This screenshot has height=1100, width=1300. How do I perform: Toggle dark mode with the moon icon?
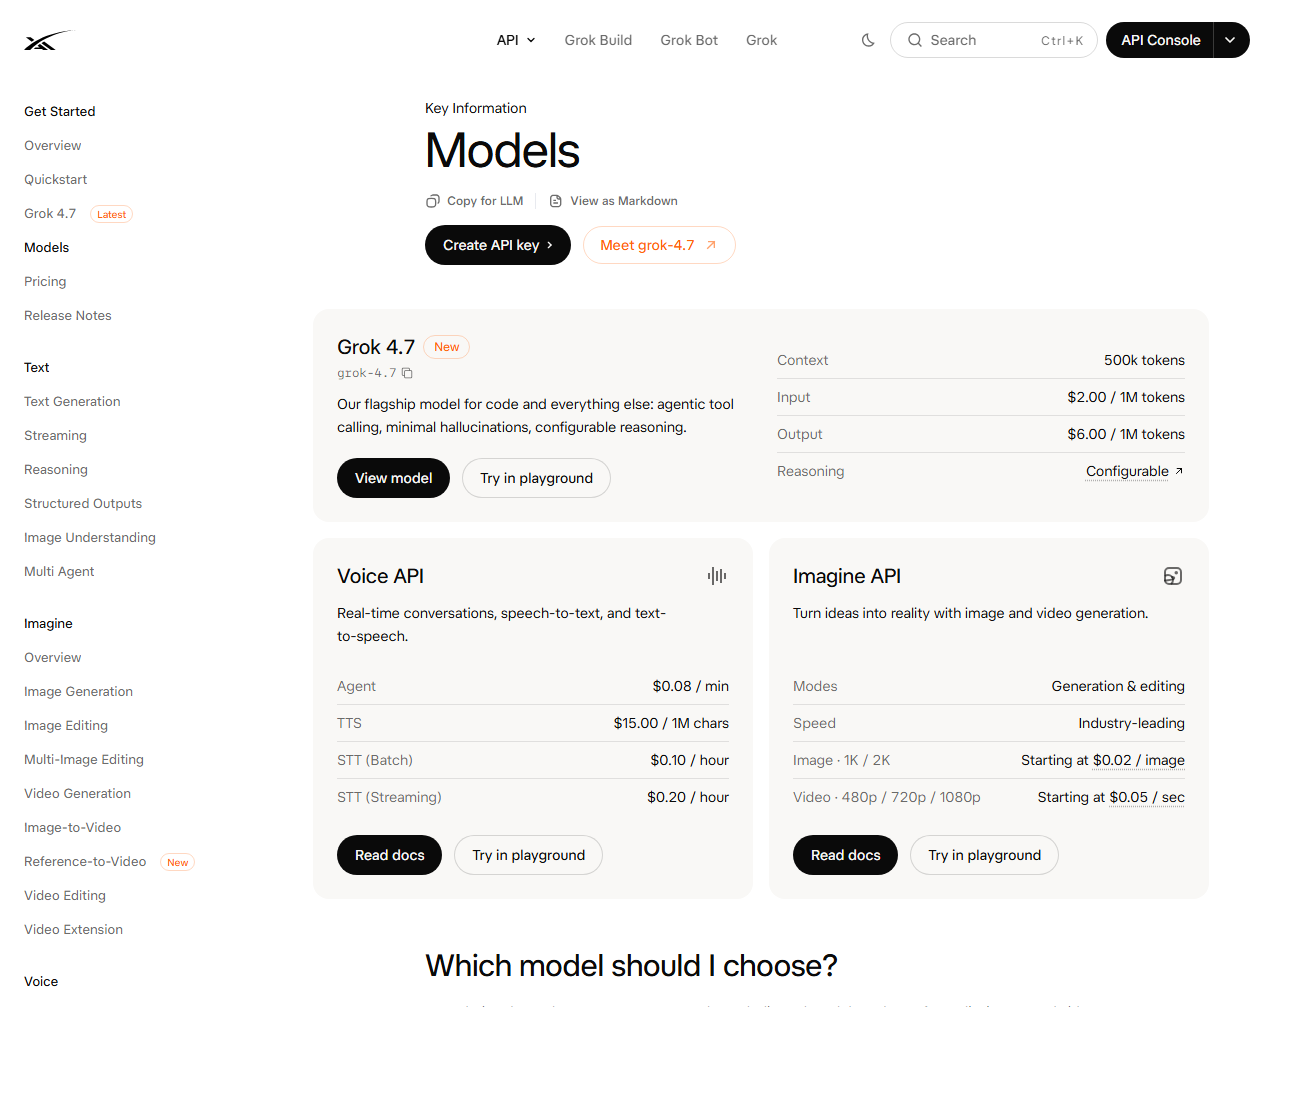point(868,40)
